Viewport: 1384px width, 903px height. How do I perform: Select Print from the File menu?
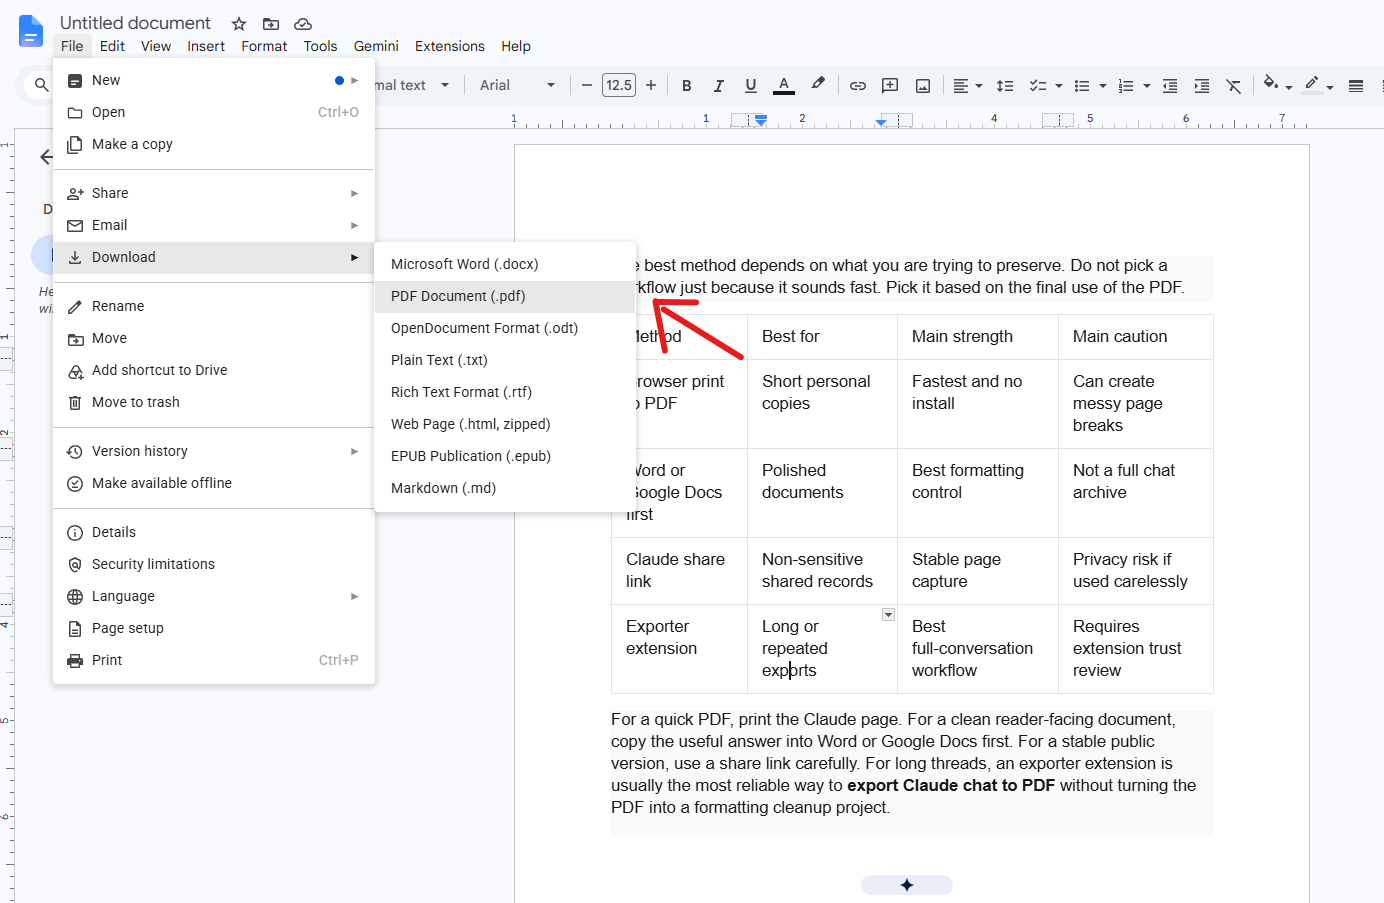coord(214,660)
